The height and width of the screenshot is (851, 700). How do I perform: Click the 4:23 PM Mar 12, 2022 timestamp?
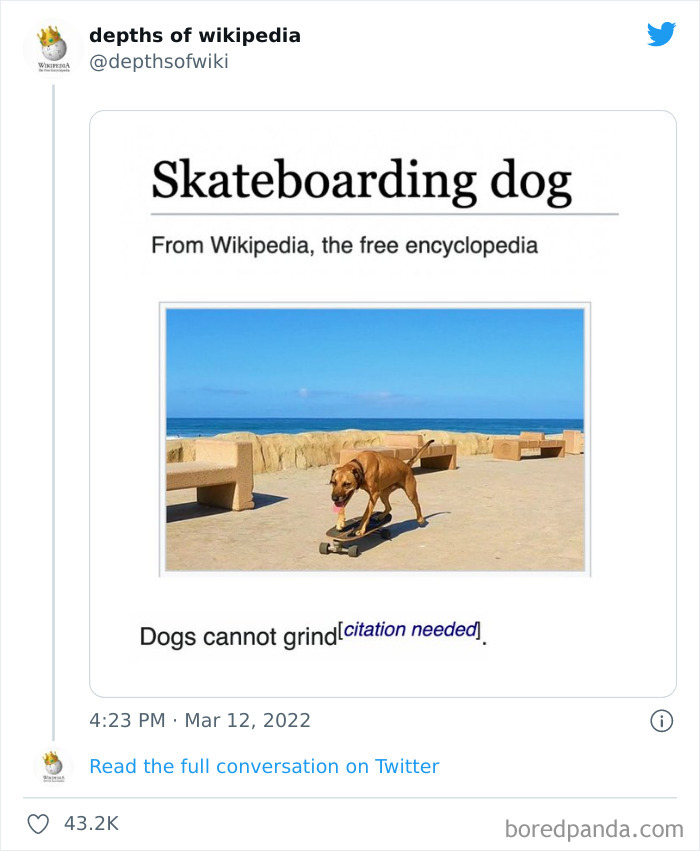[200, 720]
